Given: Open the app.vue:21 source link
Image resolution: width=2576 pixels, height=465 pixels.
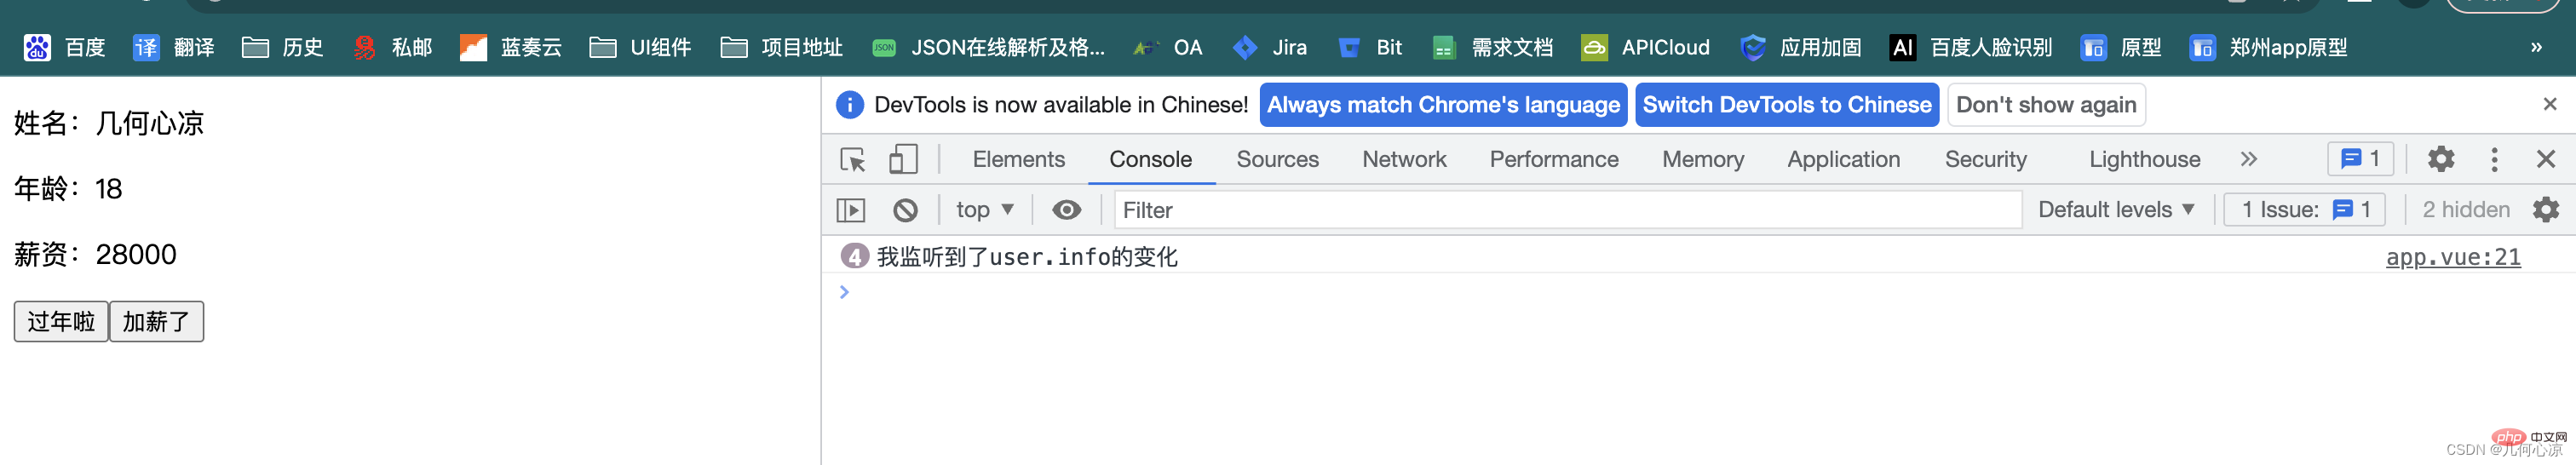Looking at the screenshot, I should (x=2452, y=257).
